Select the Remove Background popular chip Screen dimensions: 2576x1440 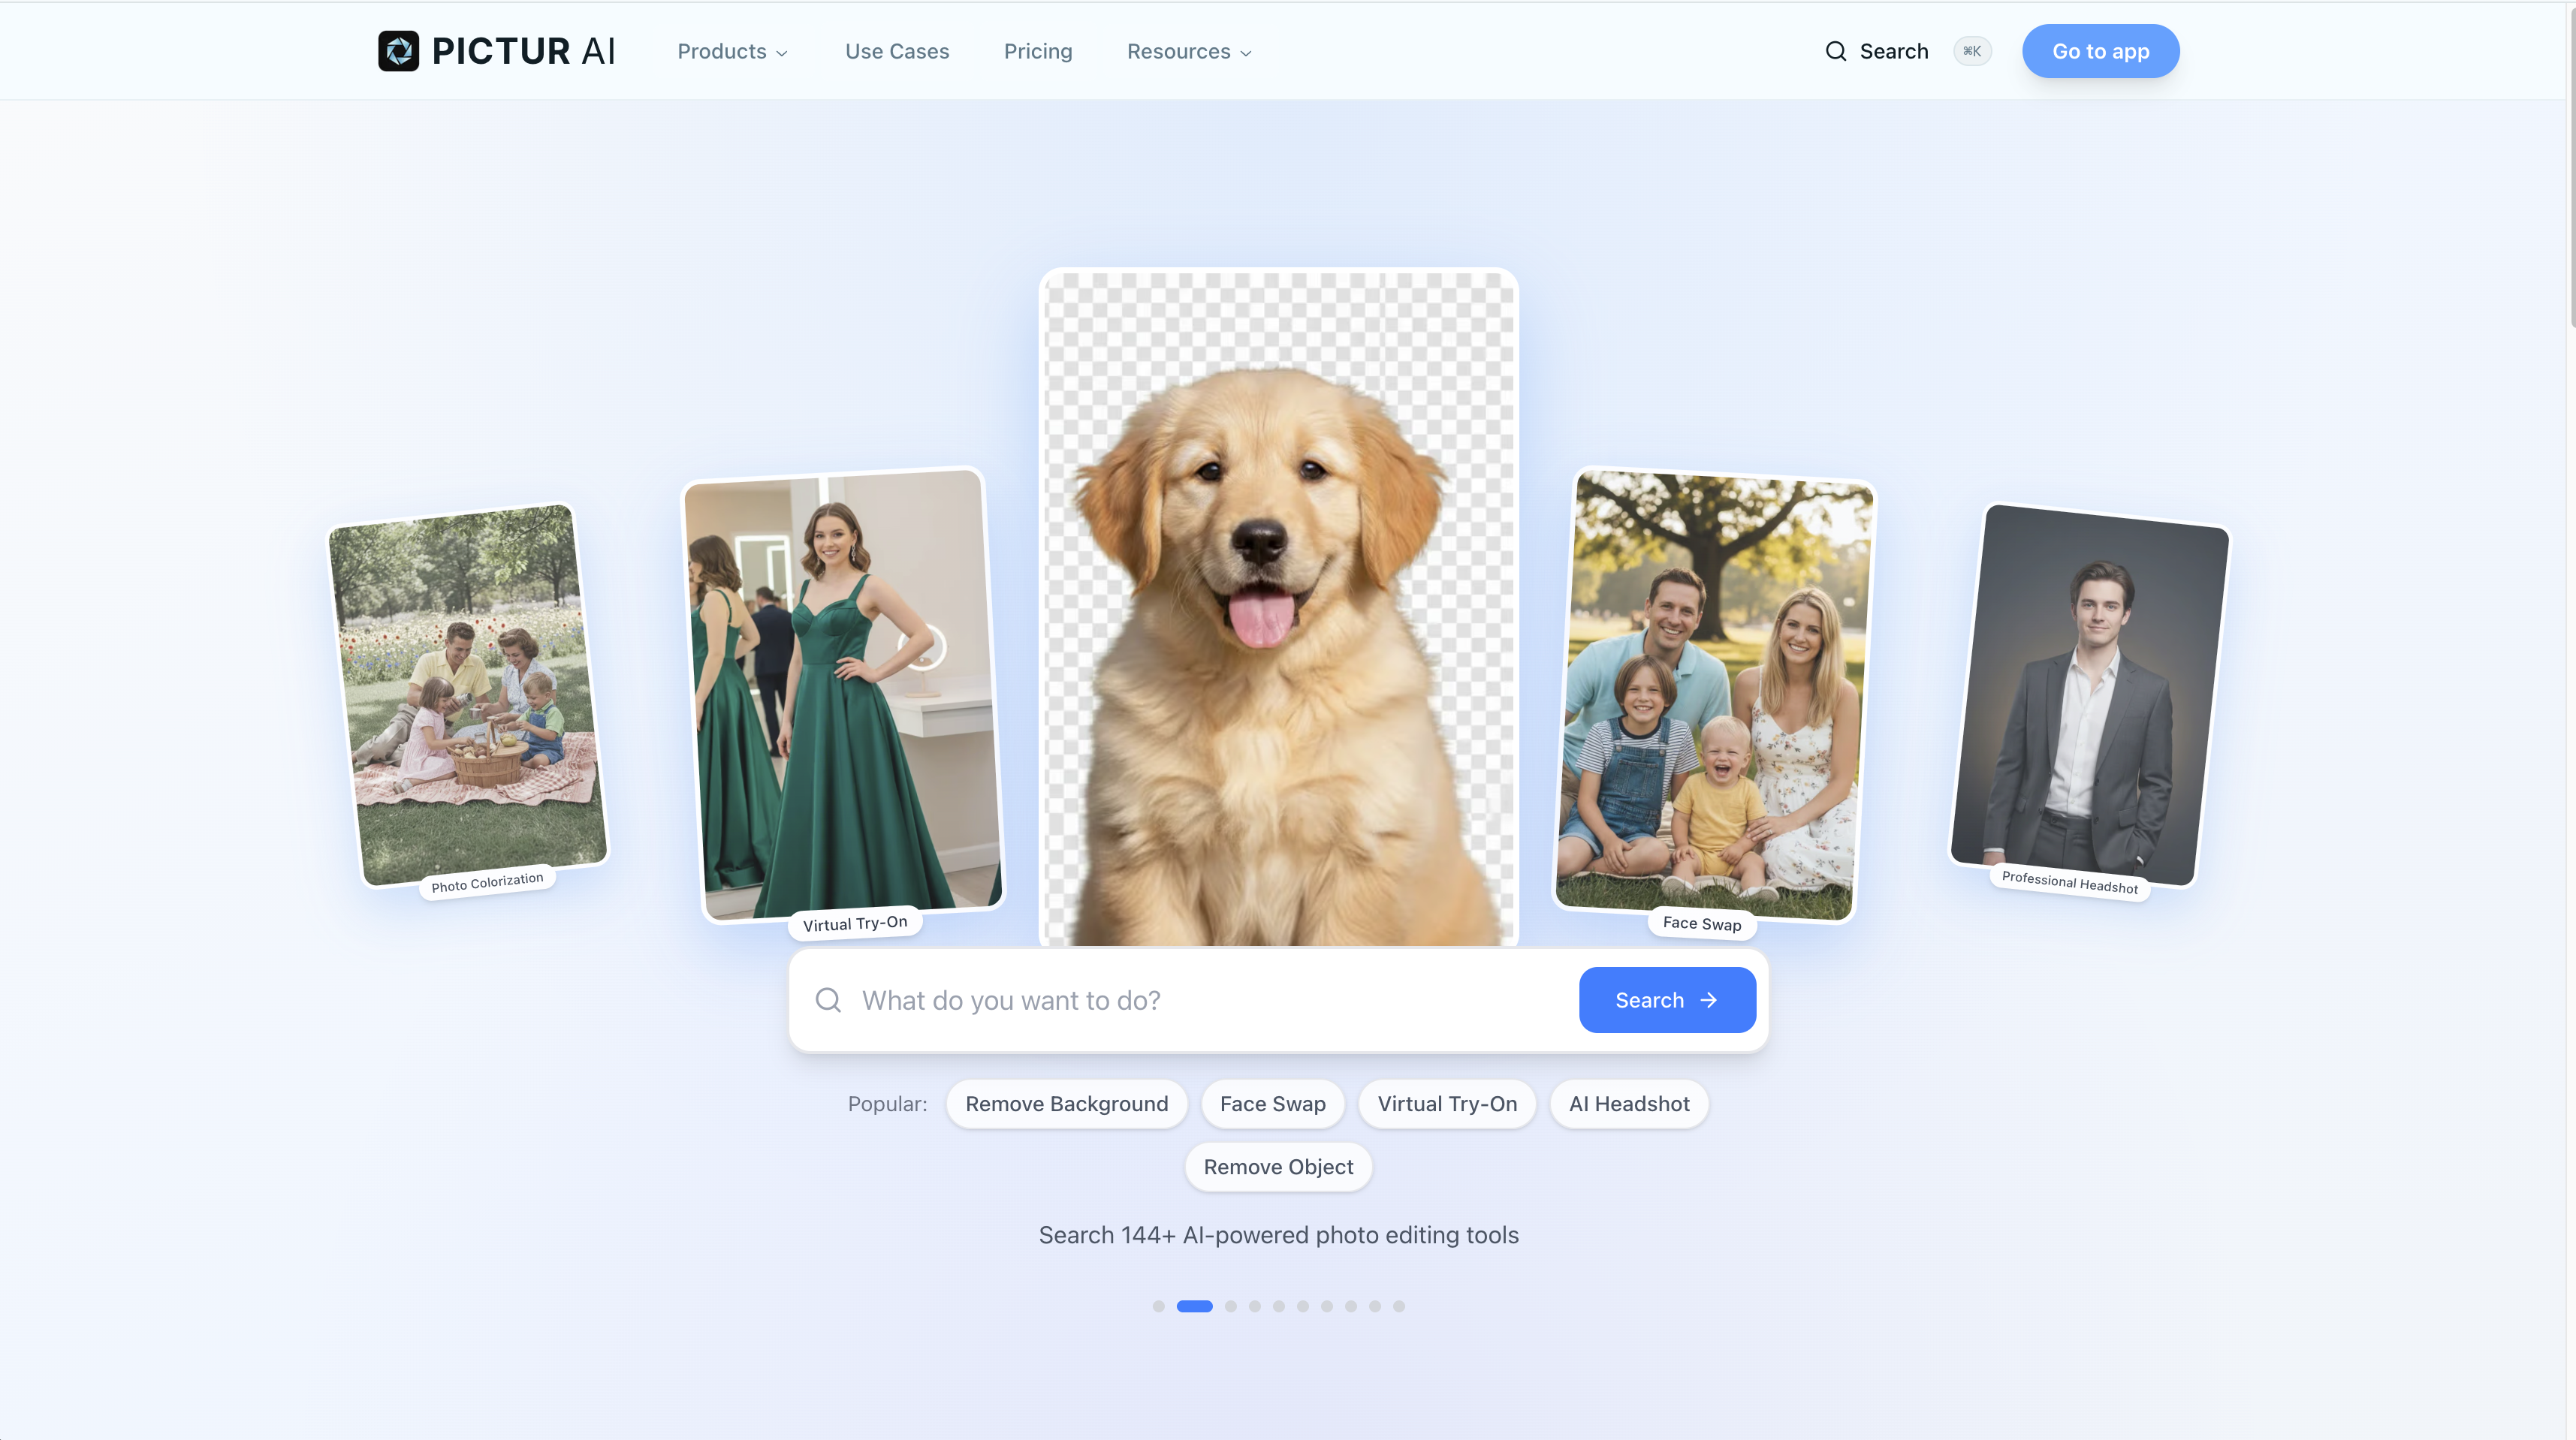(1066, 1104)
